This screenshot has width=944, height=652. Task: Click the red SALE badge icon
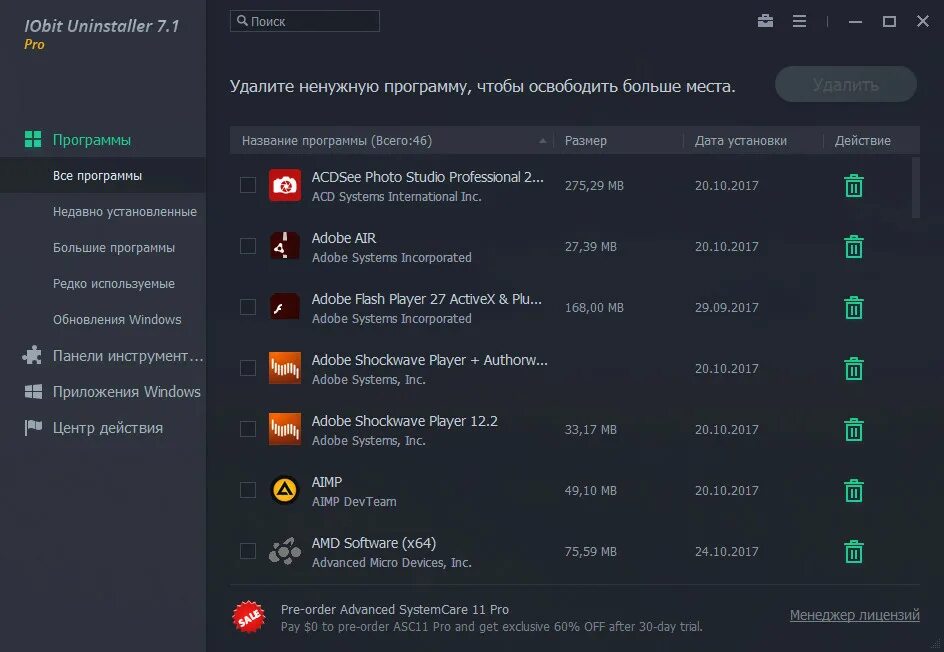tap(249, 617)
